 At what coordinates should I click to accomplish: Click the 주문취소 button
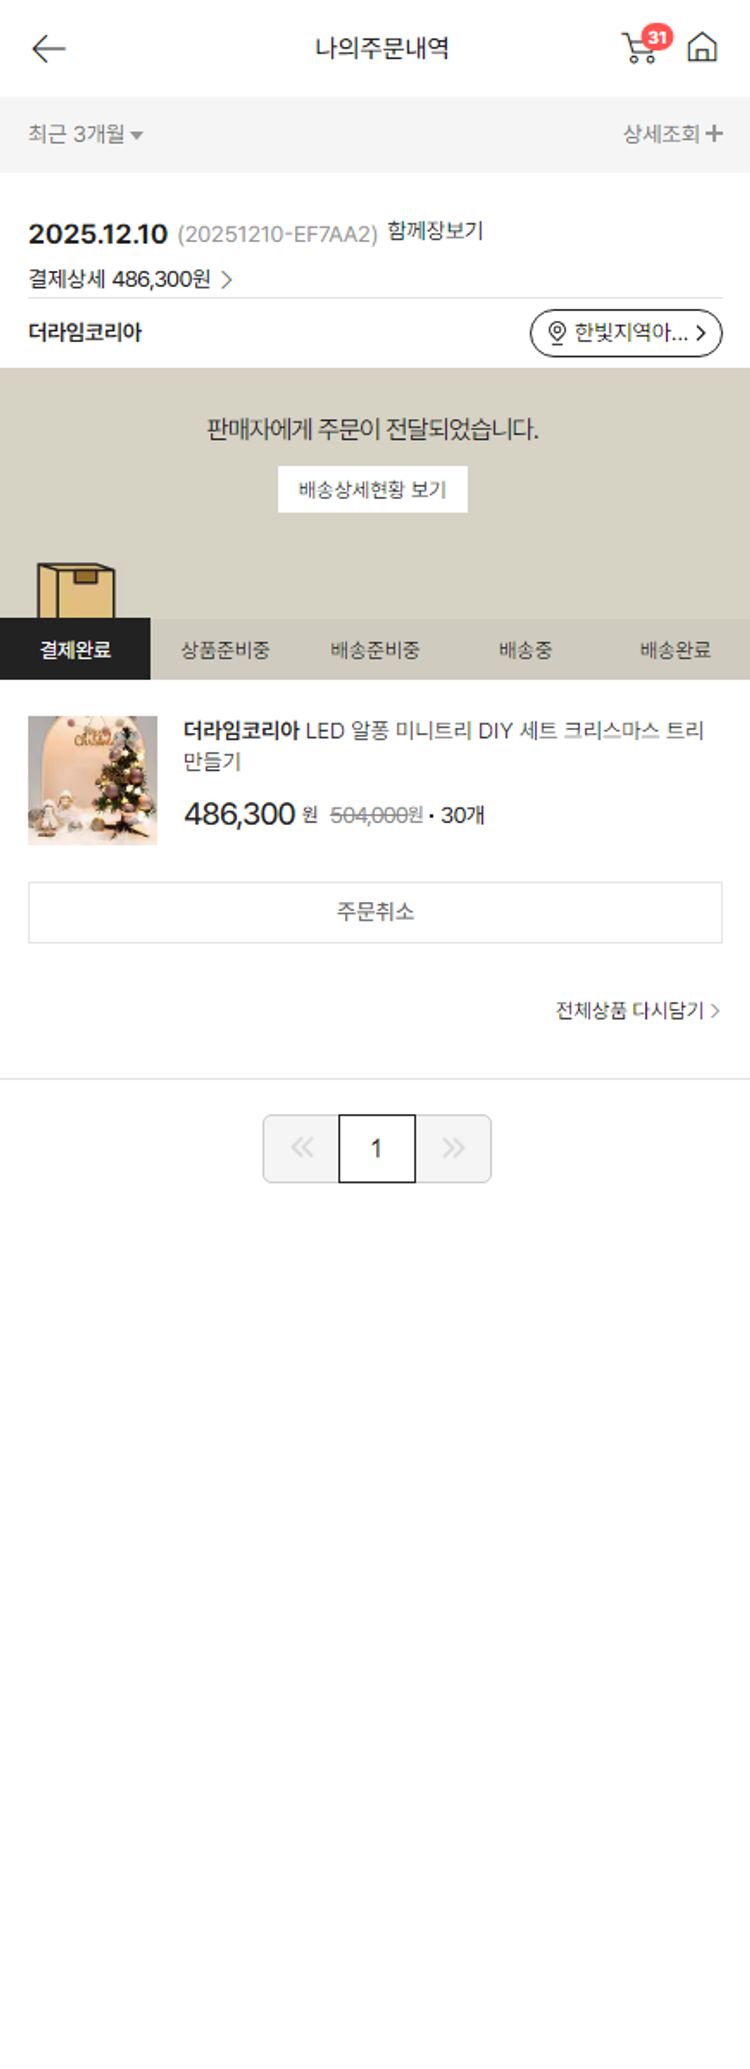click(375, 912)
